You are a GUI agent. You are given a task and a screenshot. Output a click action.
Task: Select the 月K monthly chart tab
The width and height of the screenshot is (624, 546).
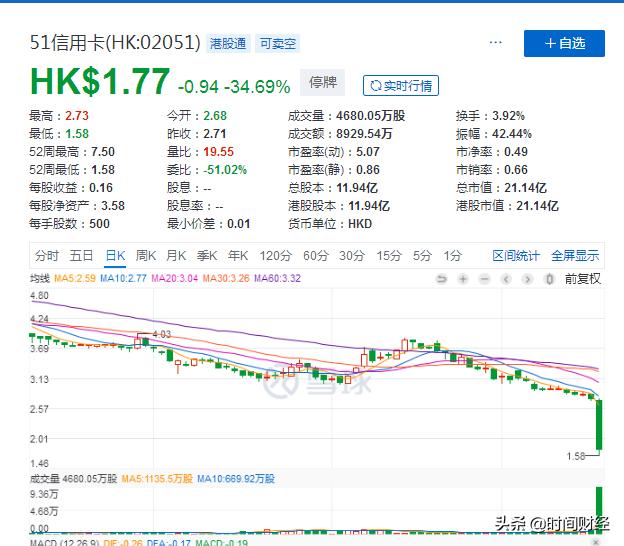[177, 256]
